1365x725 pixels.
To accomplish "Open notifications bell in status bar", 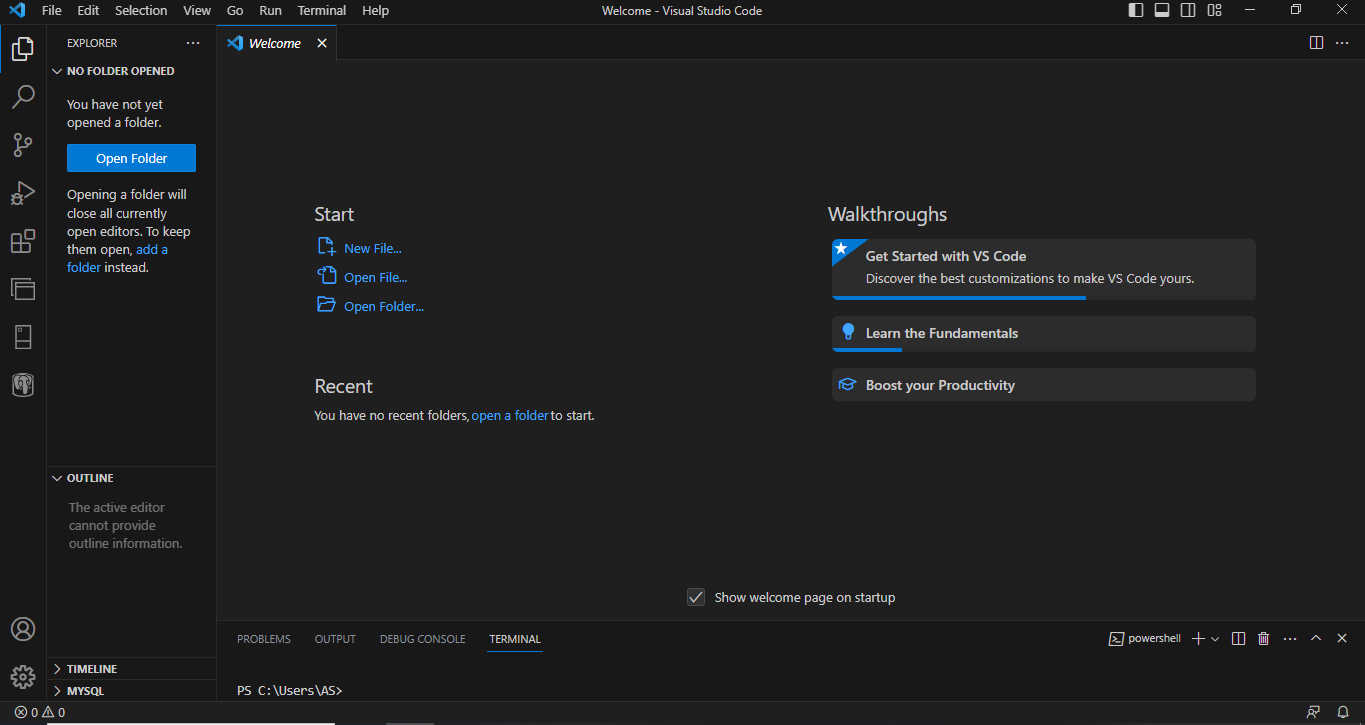I will point(1342,712).
